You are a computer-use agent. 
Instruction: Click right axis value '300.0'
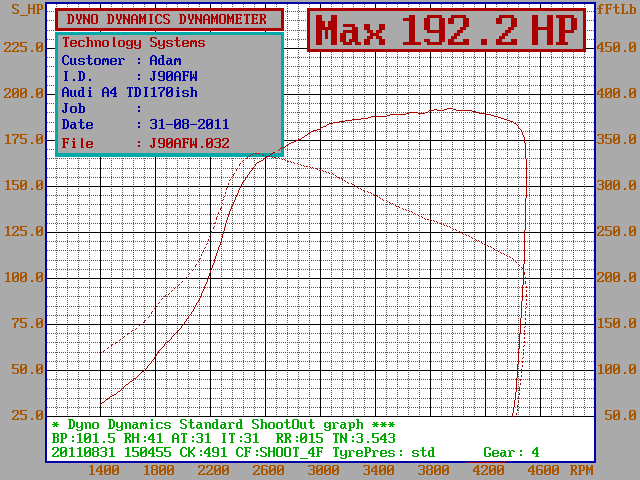coord(616,186)
